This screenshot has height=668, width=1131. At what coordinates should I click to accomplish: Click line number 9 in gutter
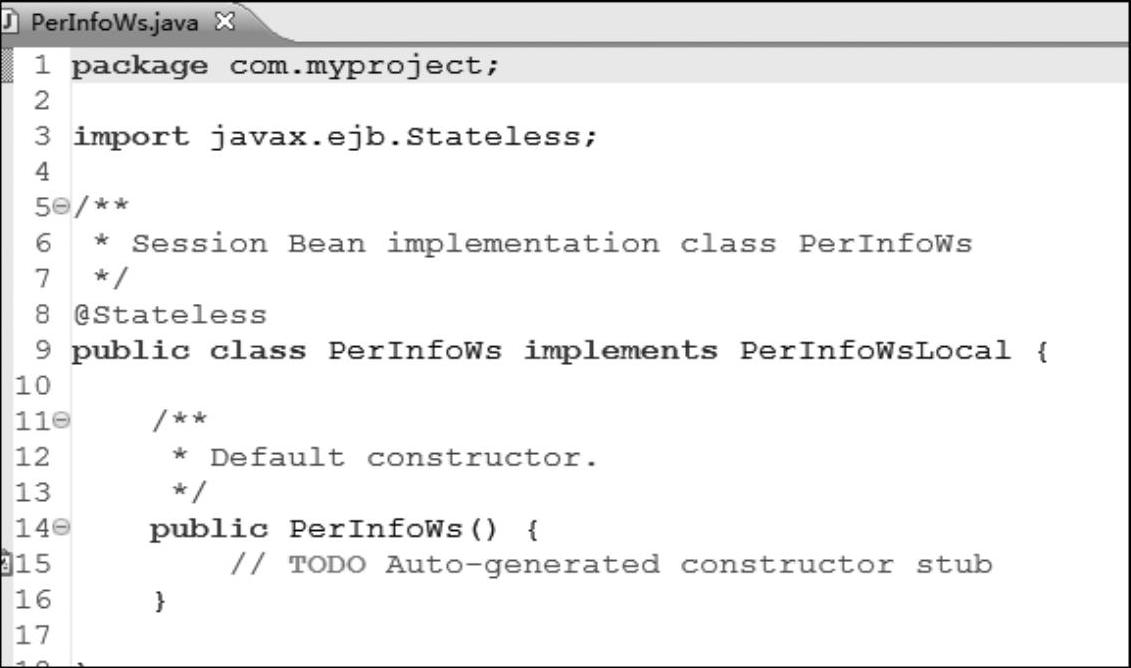point(43,350)
